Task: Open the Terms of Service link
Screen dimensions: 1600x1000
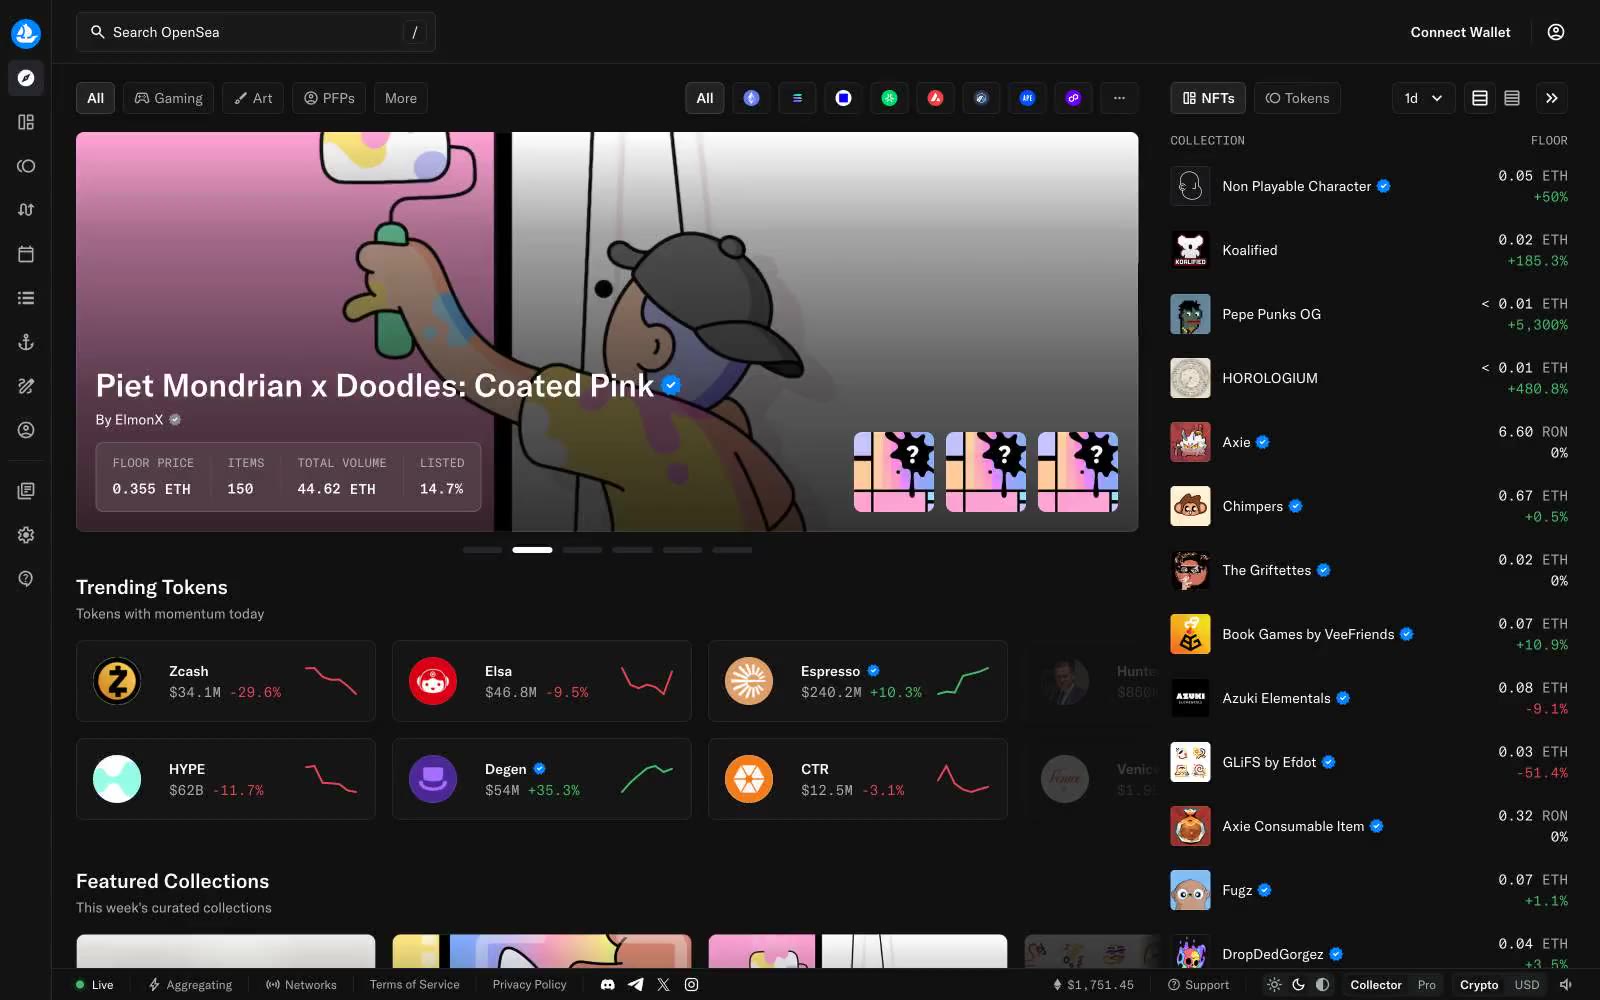Action: 414,985
